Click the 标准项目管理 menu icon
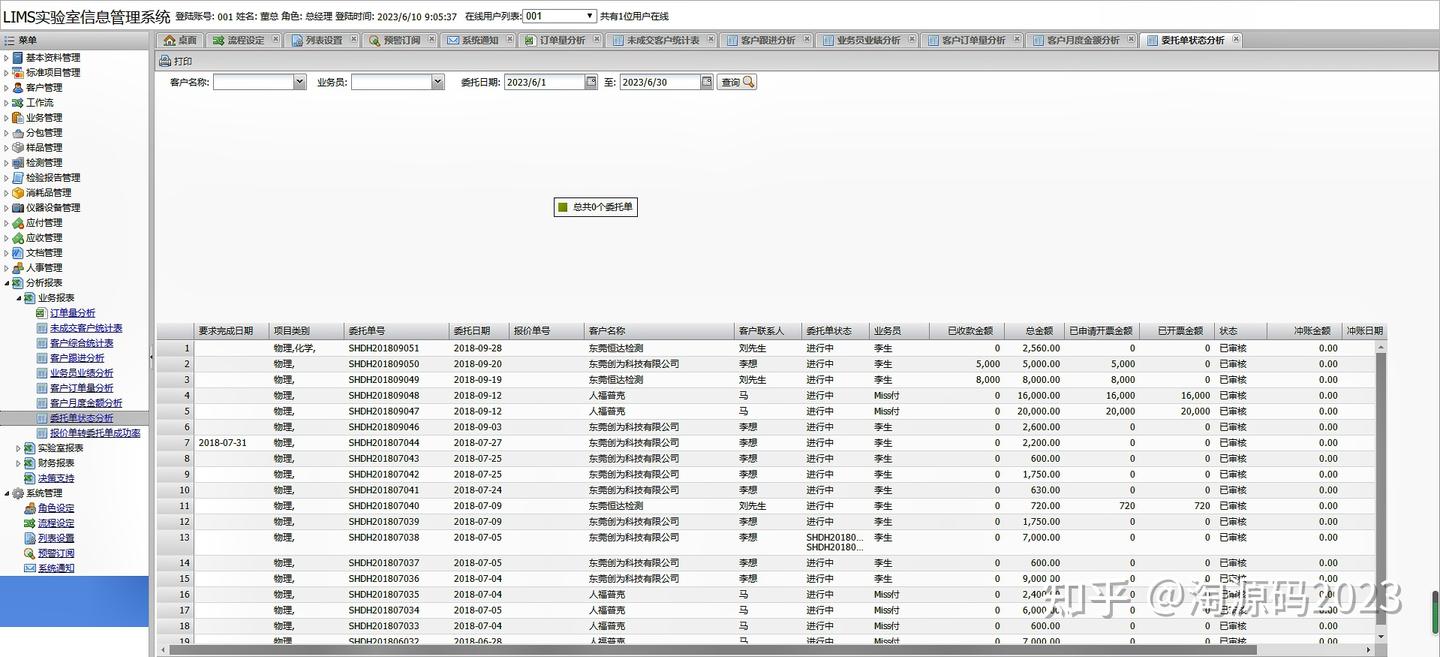This screenshot has width=1440, height=657. [18, 73]
